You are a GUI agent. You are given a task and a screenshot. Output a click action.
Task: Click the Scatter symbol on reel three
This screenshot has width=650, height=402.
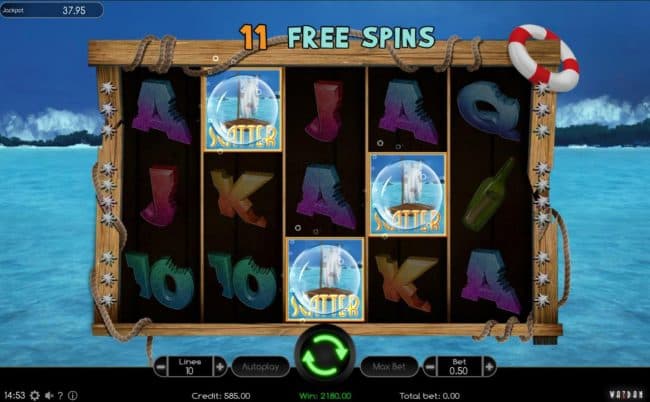pos(325,279)
